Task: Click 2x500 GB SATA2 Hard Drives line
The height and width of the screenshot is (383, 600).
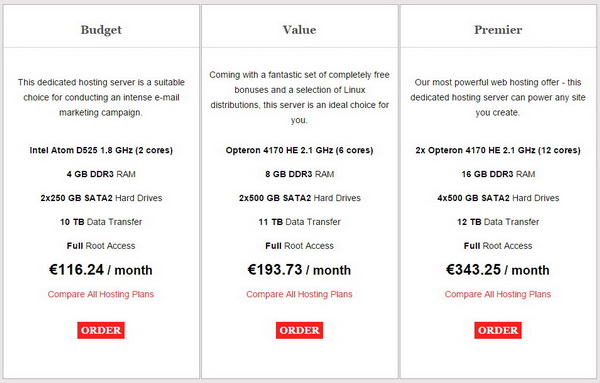Action: click(x=300, y=198)
